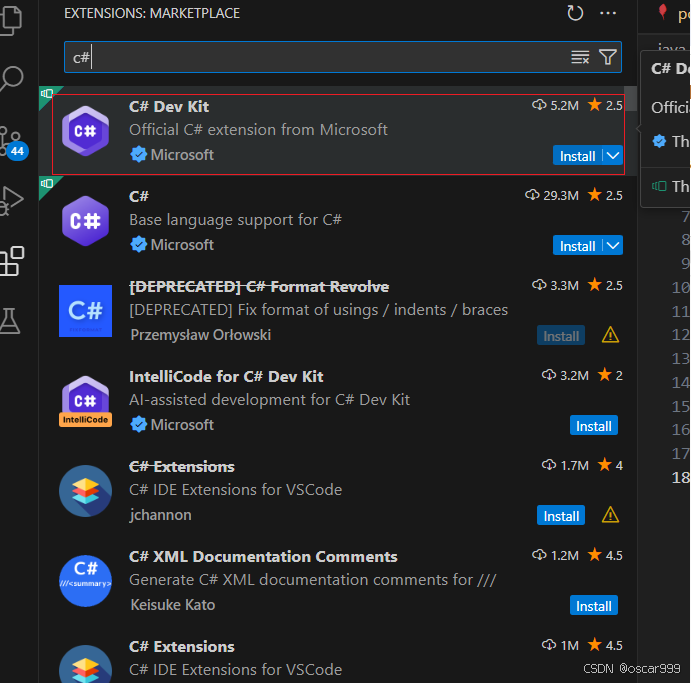Viewport: 691px width, 683px height.
Task: Open the filter extensions funnel menu
Action: pos(608,57)
